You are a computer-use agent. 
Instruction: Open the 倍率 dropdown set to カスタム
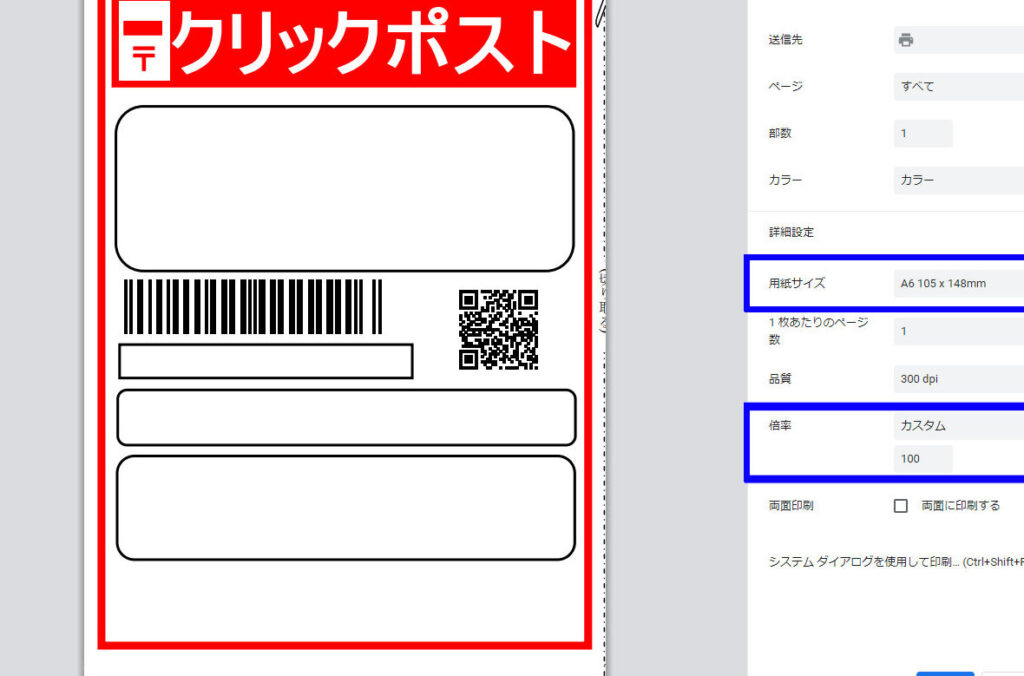click(x=957, y=426)
